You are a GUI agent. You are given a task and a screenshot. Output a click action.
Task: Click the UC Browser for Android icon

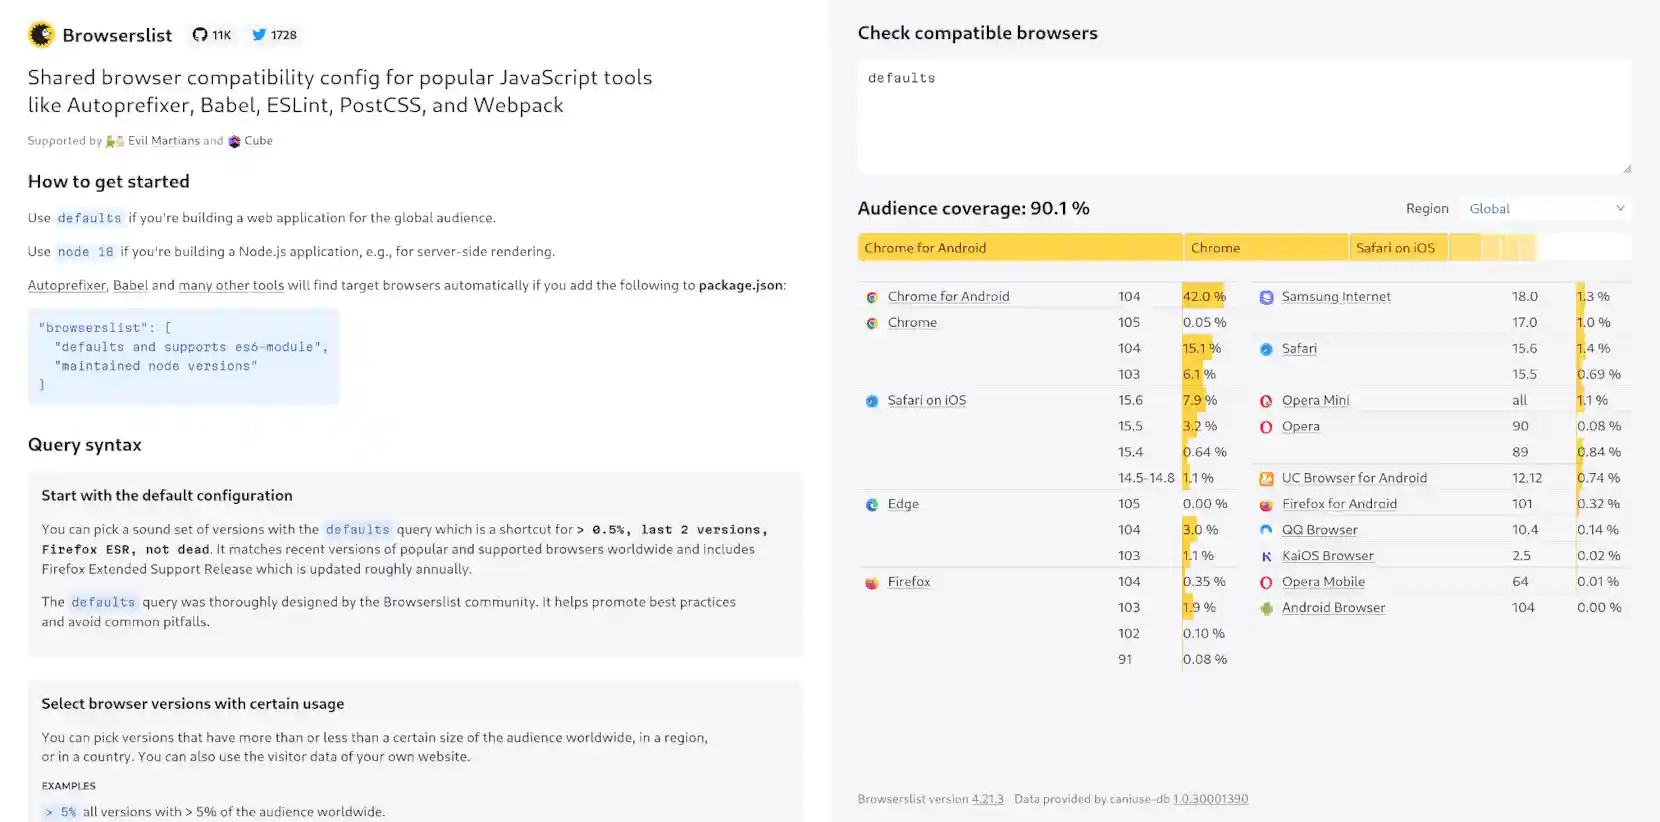pos(1264,478)
